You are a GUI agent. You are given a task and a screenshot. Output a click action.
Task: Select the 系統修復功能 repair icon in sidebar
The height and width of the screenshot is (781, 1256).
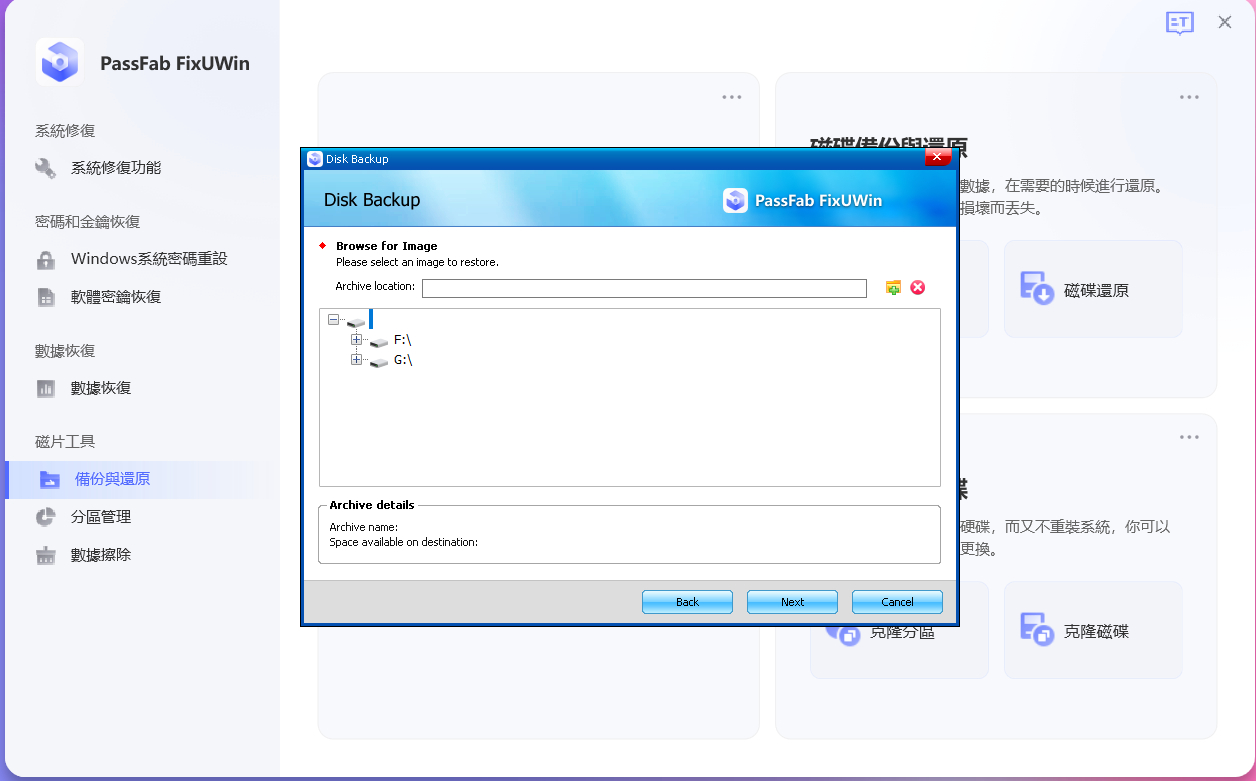coord(46,168)
